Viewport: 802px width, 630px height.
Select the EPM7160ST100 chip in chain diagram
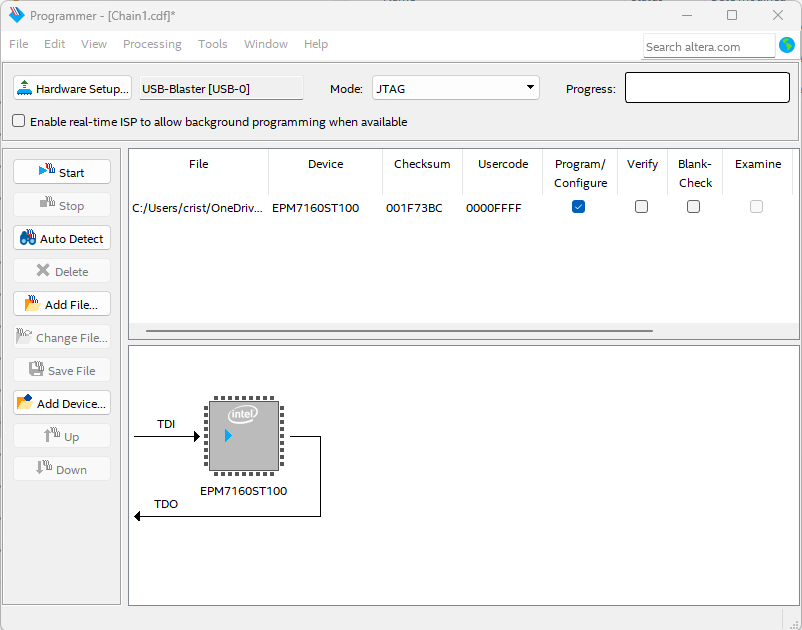point(244,436)
